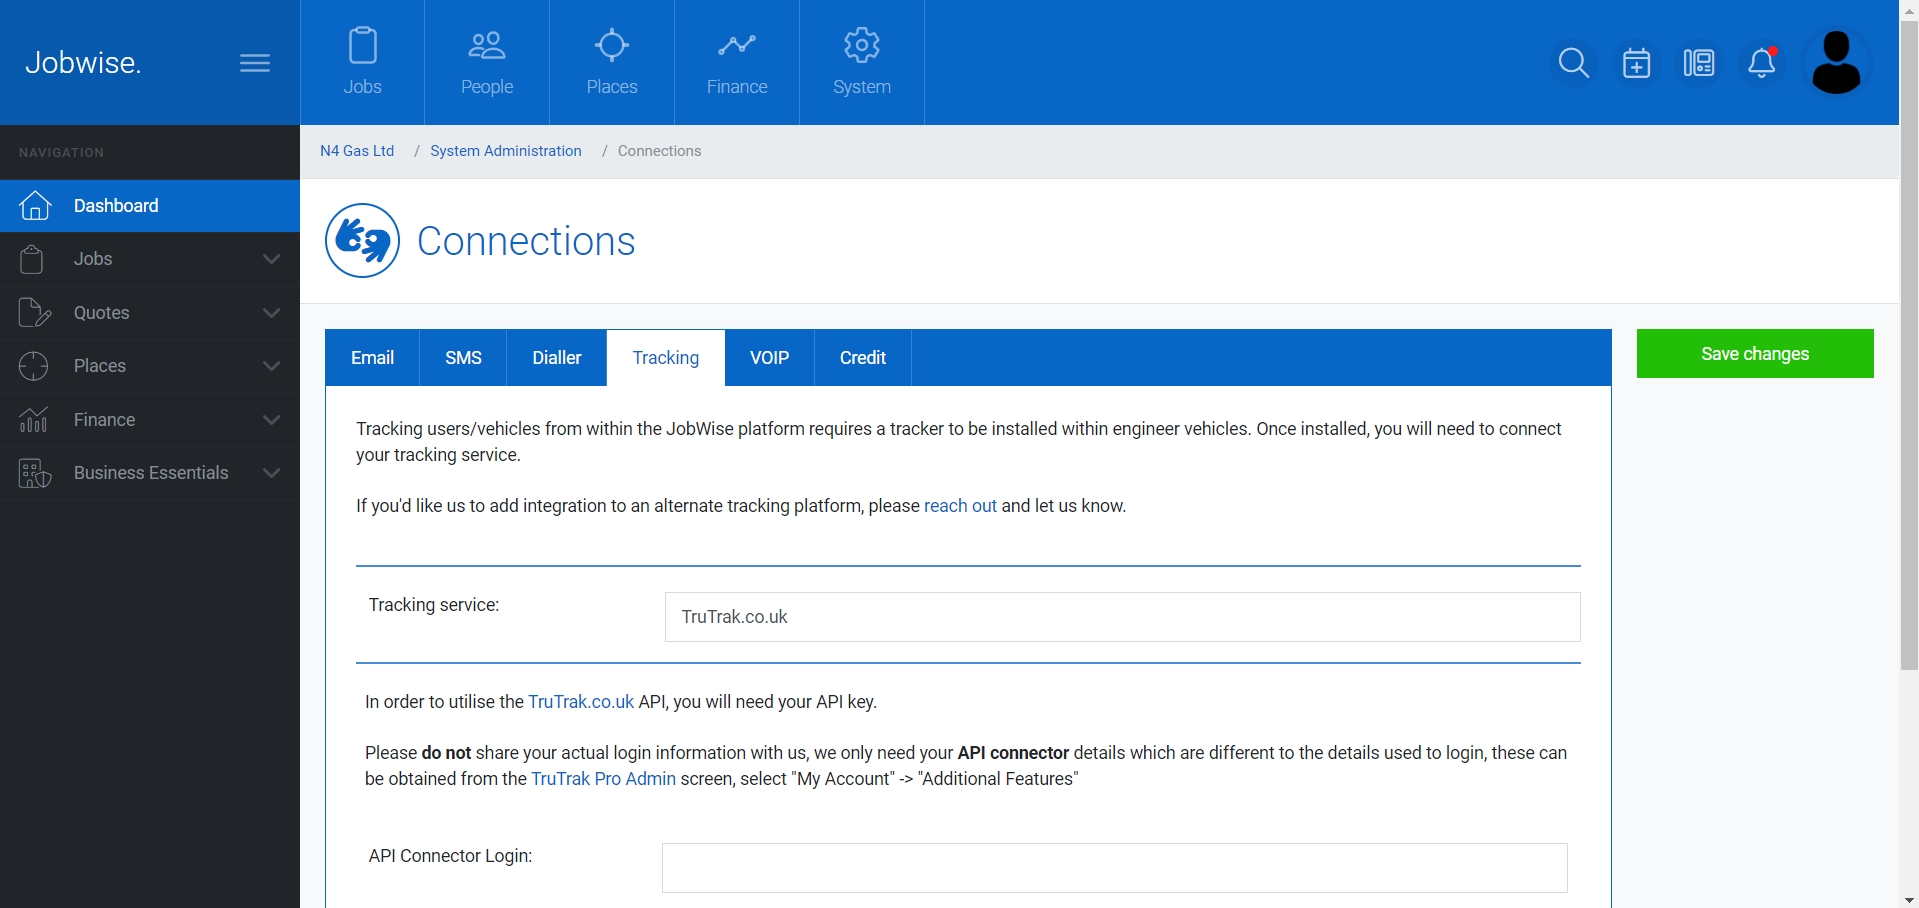Select the Tracking tab

click(666, 358)
